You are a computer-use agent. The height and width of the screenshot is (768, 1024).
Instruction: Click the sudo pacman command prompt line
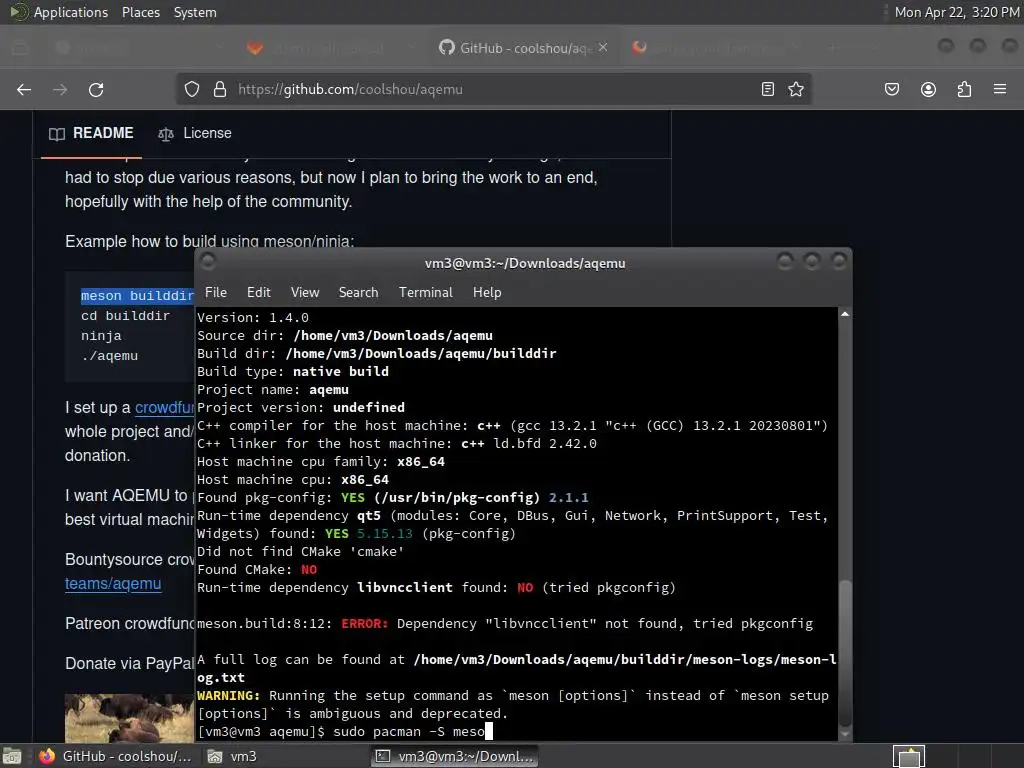(345, 731)
